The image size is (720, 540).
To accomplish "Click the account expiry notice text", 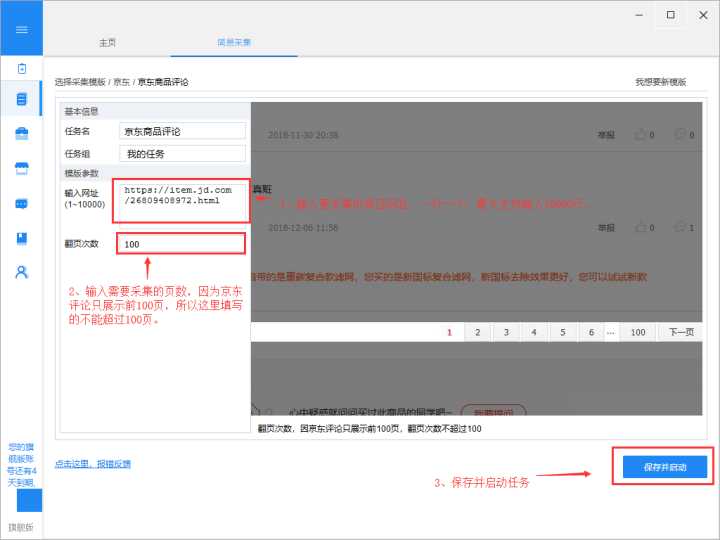I will pyautogui.click(x=21, y=465).
